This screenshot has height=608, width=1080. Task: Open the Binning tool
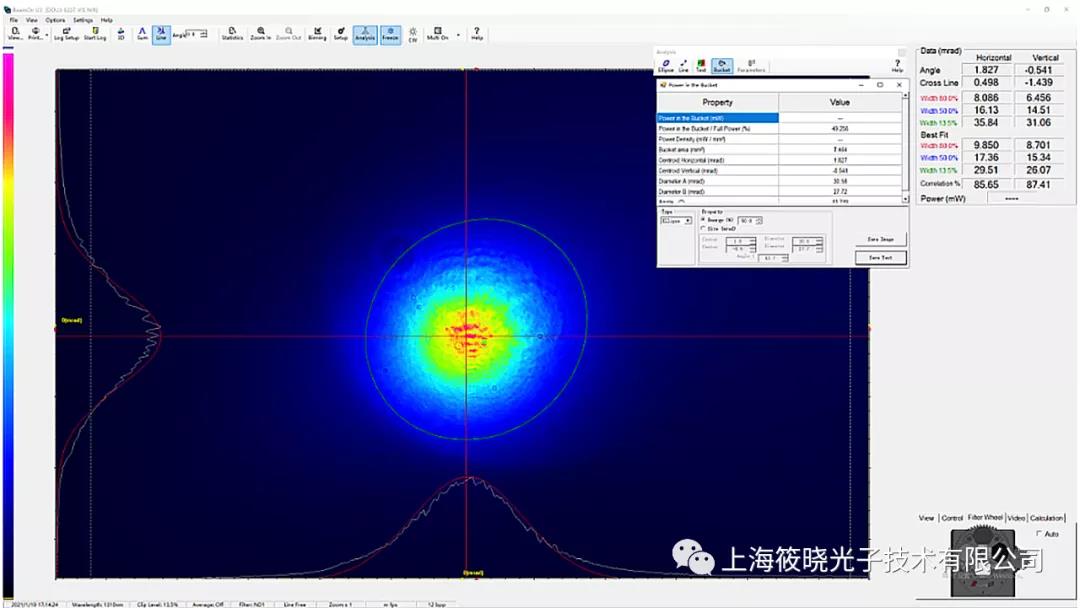[317, 34]
